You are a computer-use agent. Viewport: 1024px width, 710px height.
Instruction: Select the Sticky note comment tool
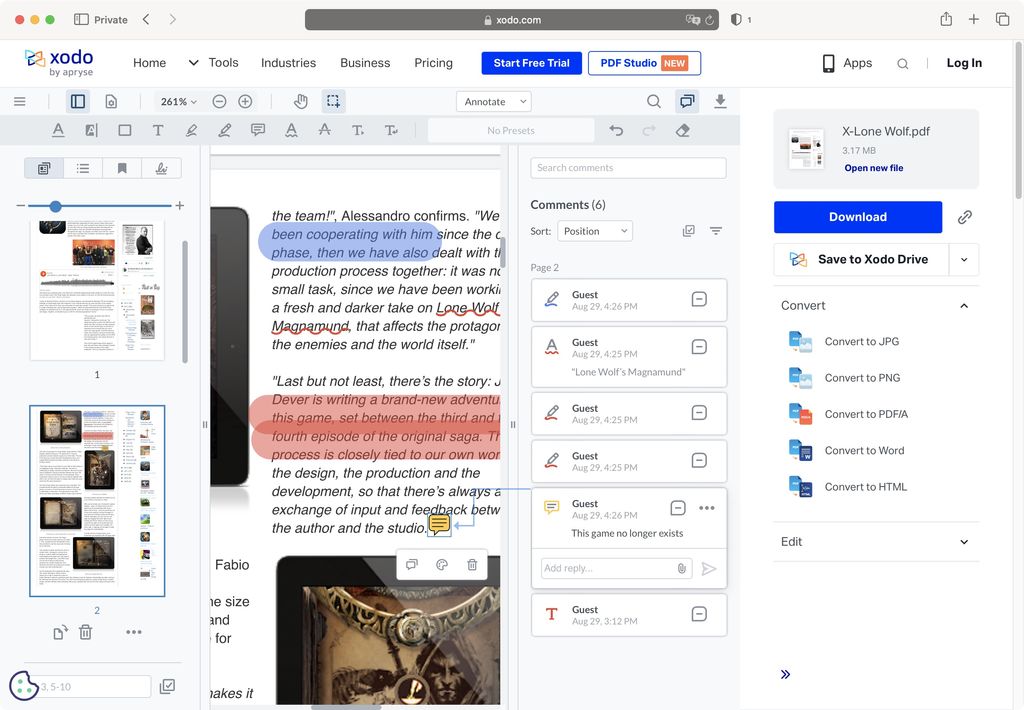[x=256, y=130]
